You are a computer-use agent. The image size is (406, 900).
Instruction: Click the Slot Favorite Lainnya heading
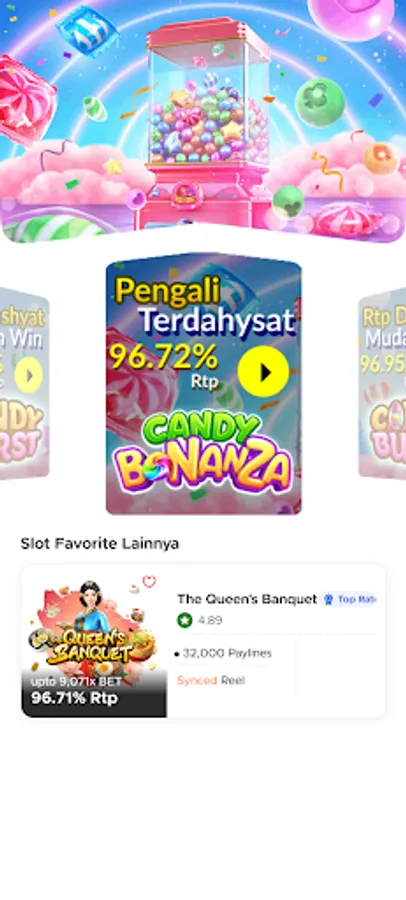pos(100,544)
